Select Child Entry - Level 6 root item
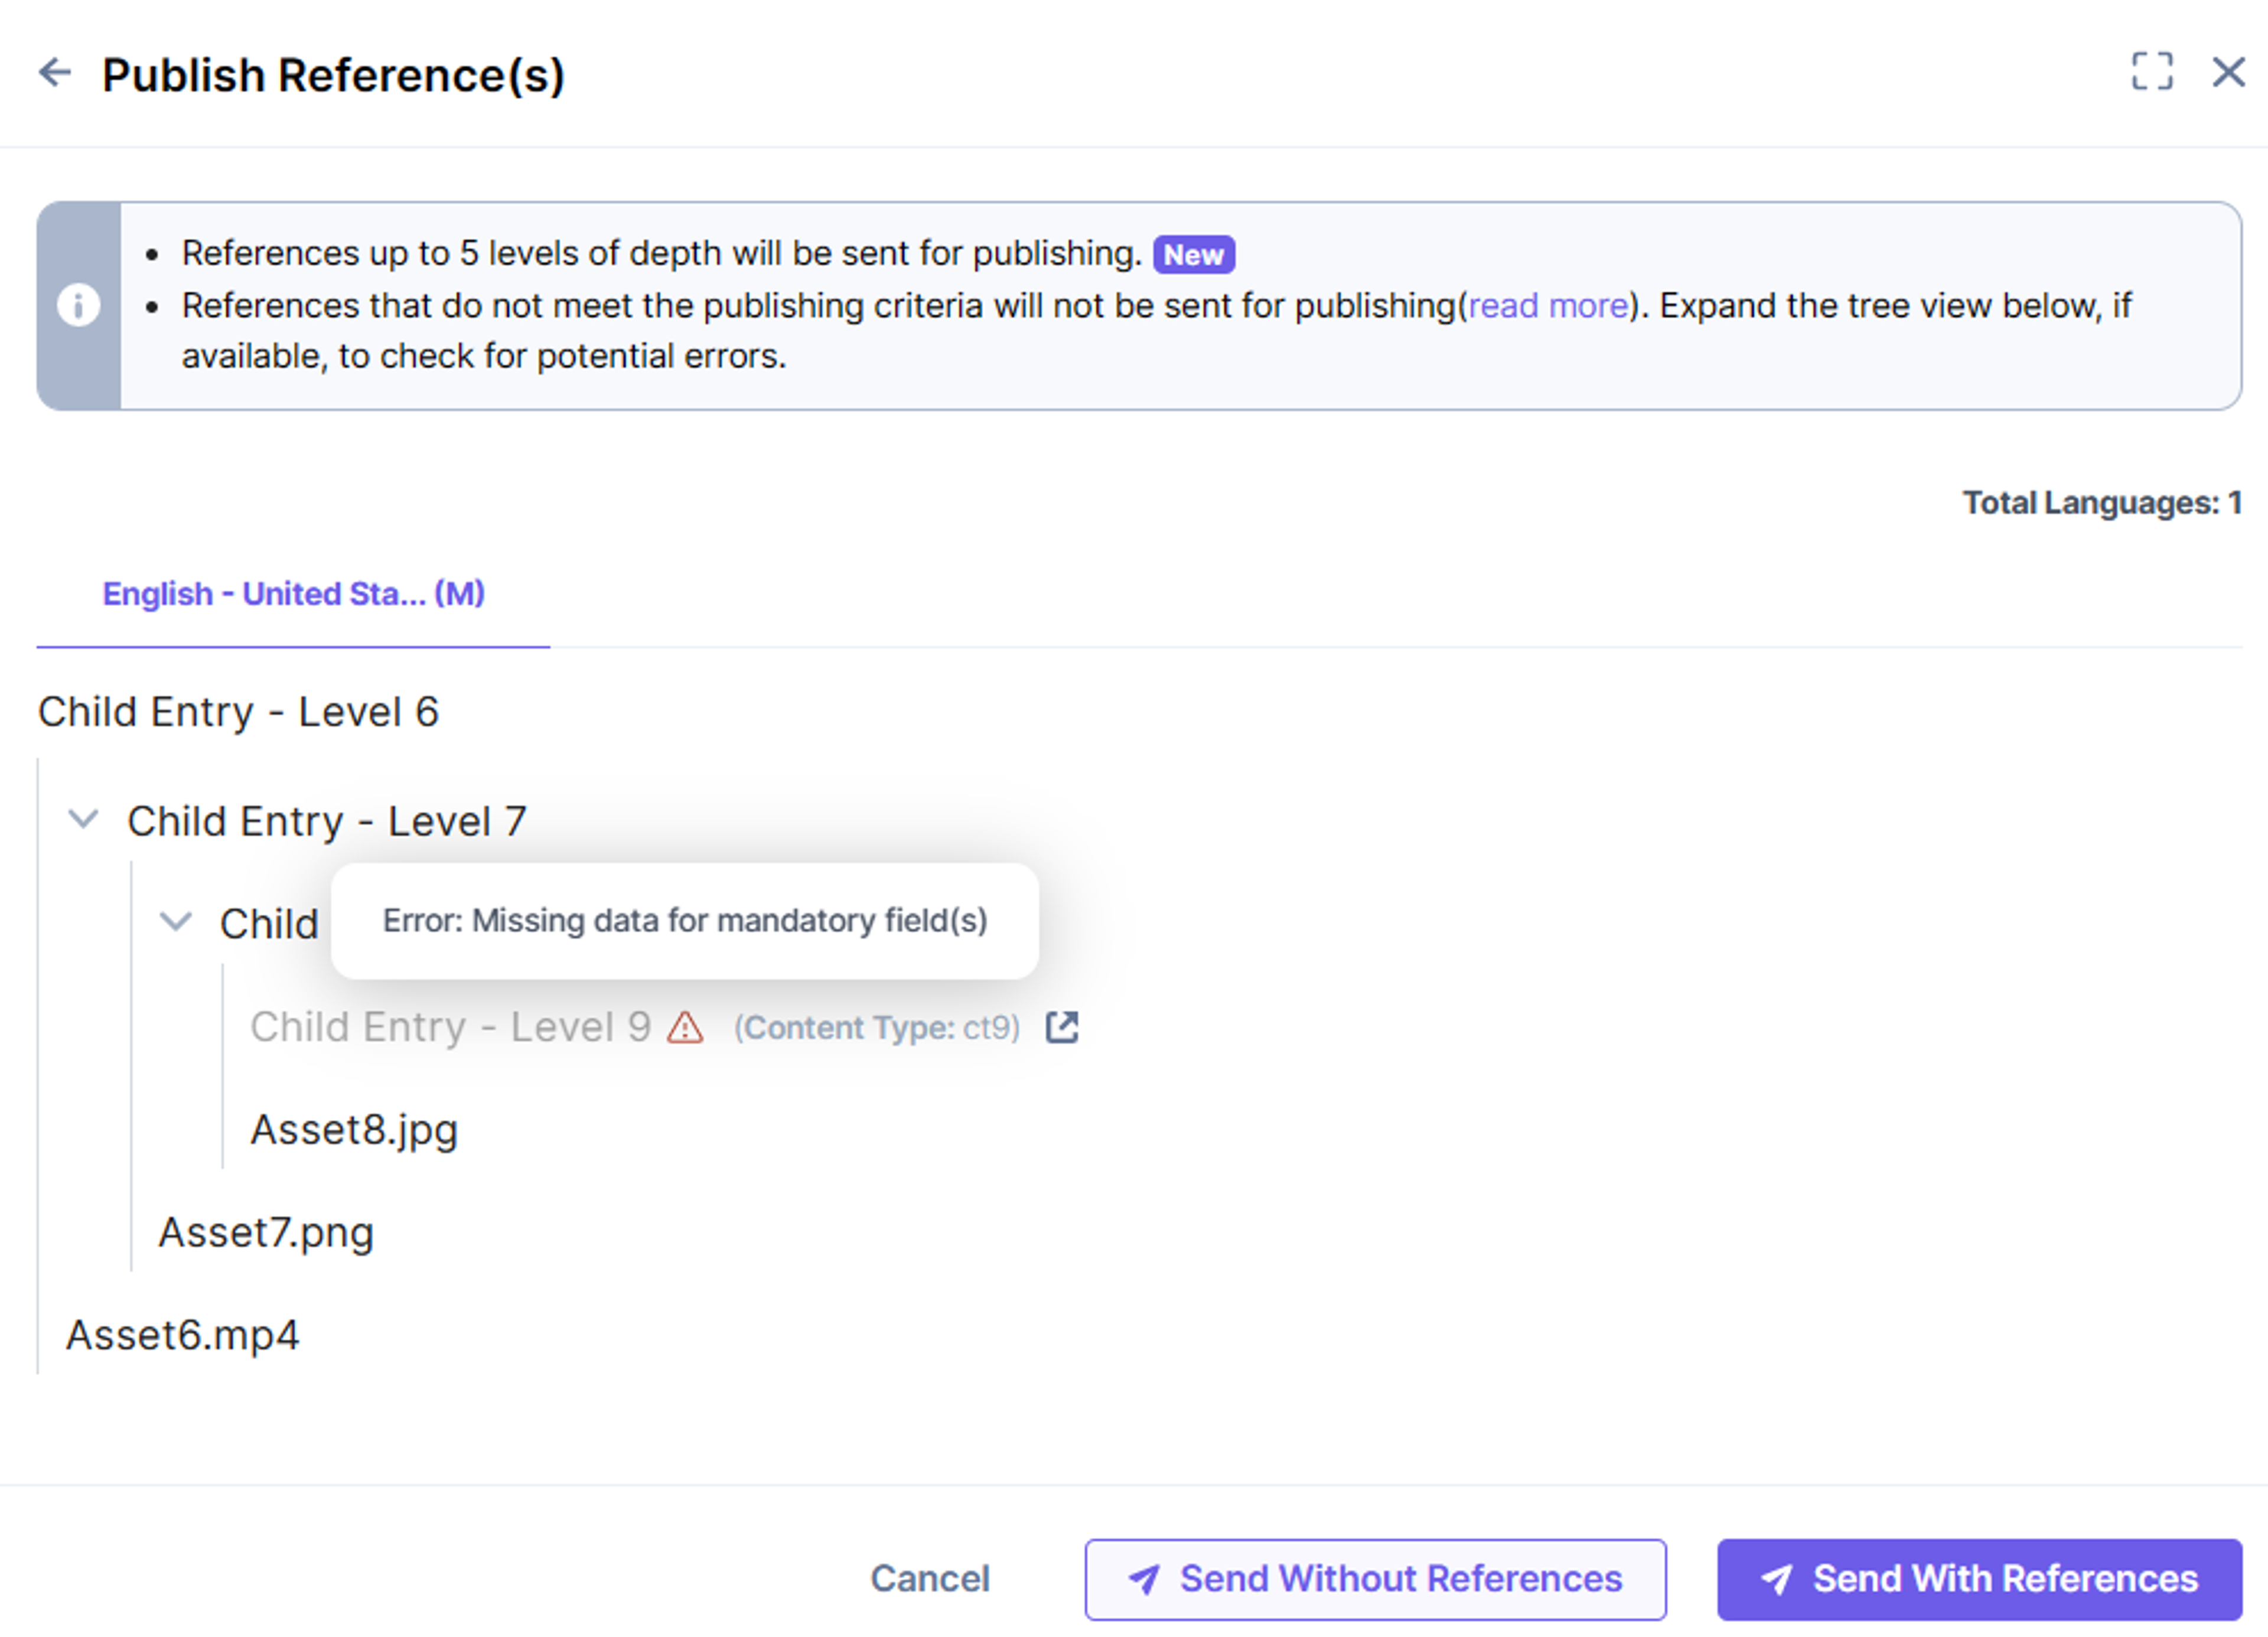The width and height of the screenshot is (2268, 1637). (x=238, y=713)
